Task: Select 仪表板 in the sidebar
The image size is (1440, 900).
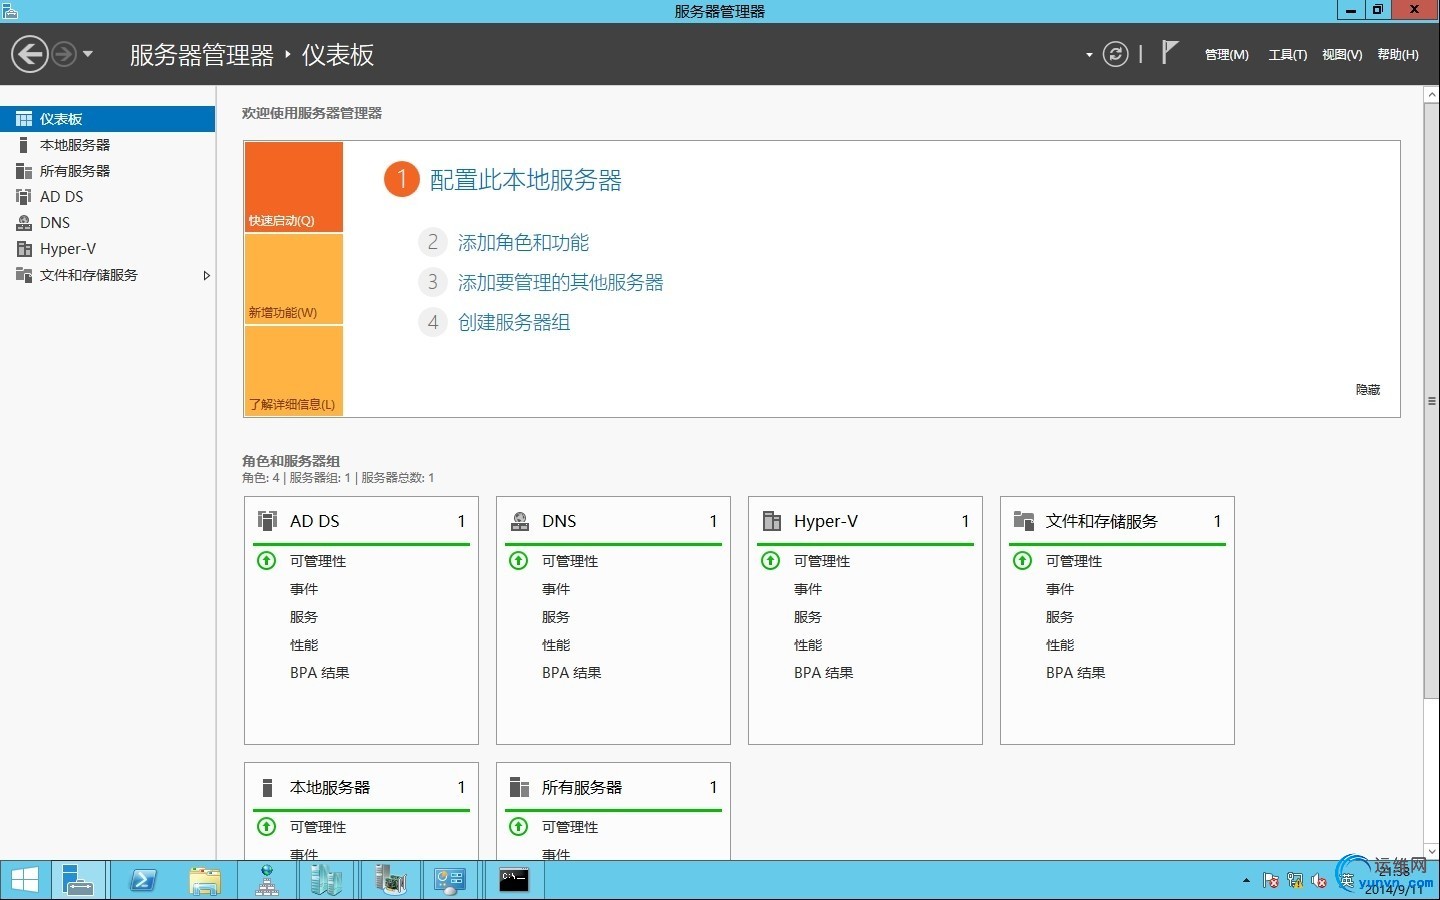Action: click(107, 119)
